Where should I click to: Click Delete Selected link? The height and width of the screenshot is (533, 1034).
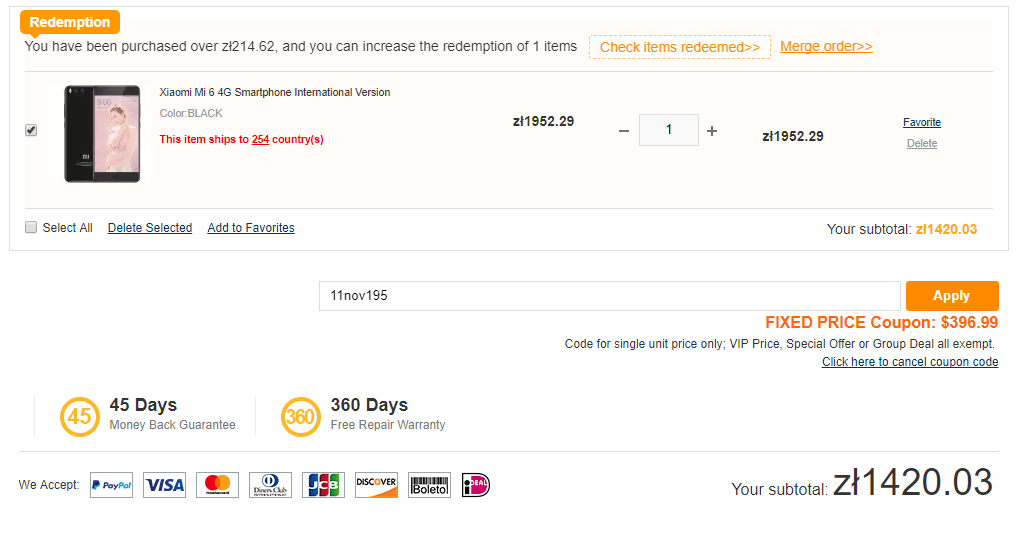coord(150,228)
